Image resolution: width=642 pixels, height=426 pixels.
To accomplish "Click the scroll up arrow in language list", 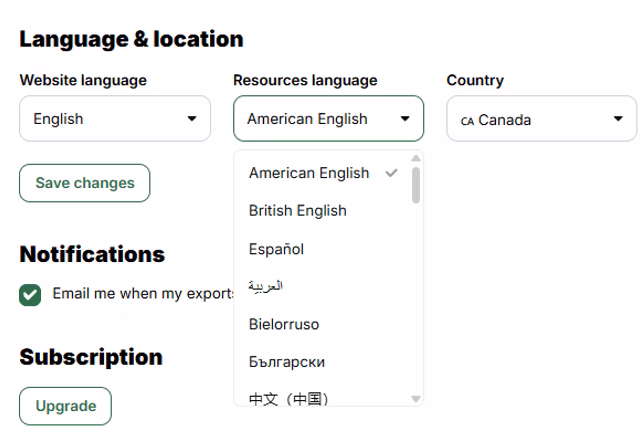I will 416,159.
